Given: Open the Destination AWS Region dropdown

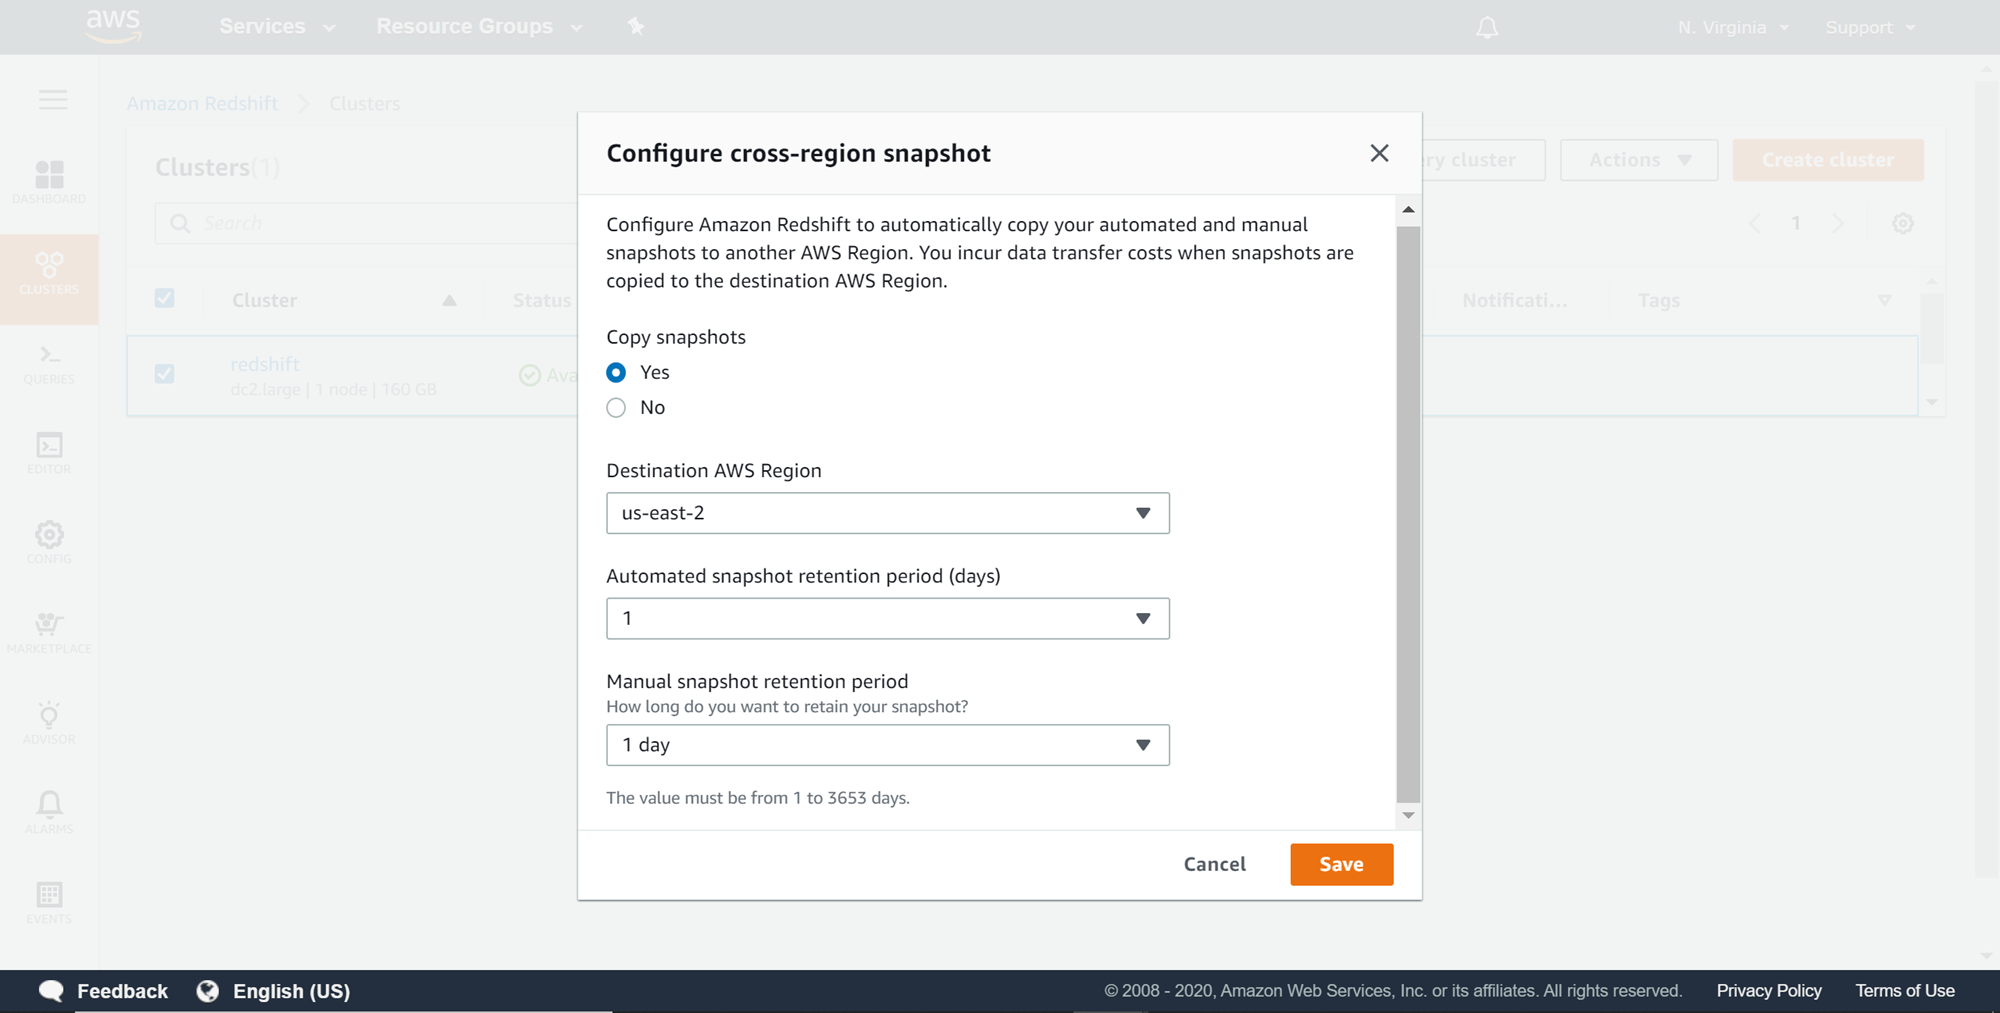Looking at the screenshot, I should click(x=887, y=513).
